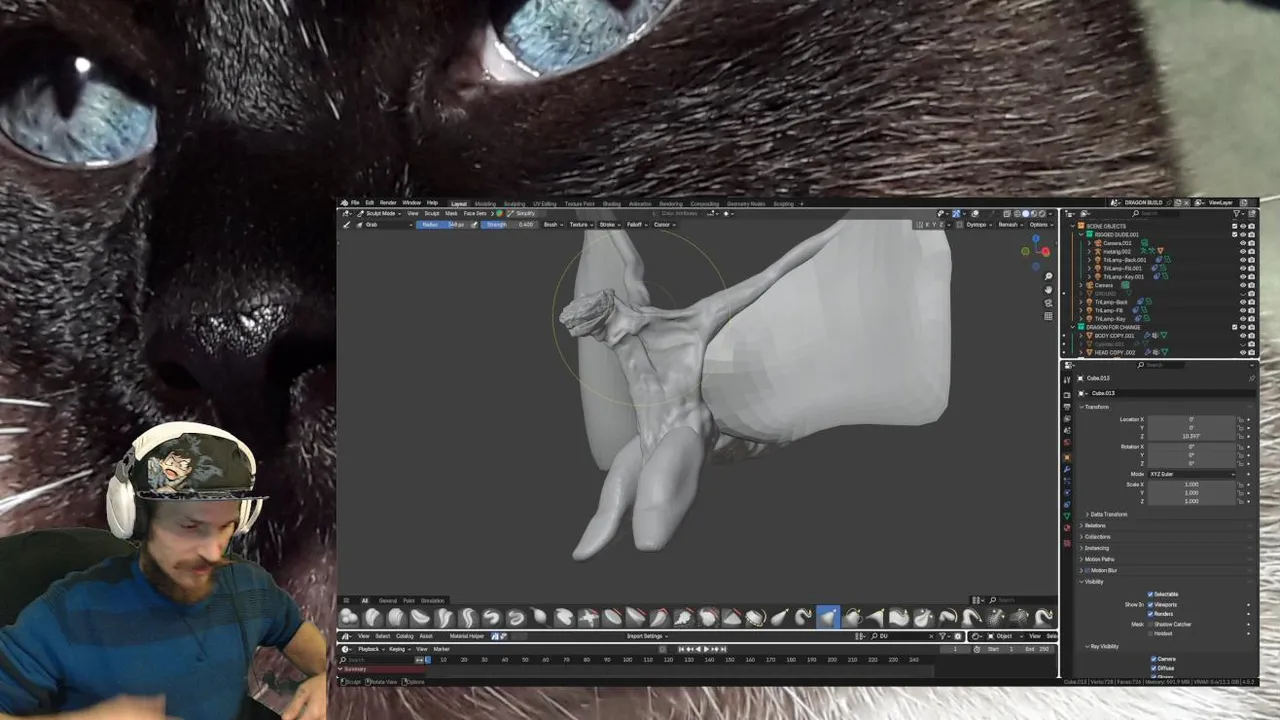Switch to the Modeling workspace tab
1280x720 pixels.
tap(485, 204)
